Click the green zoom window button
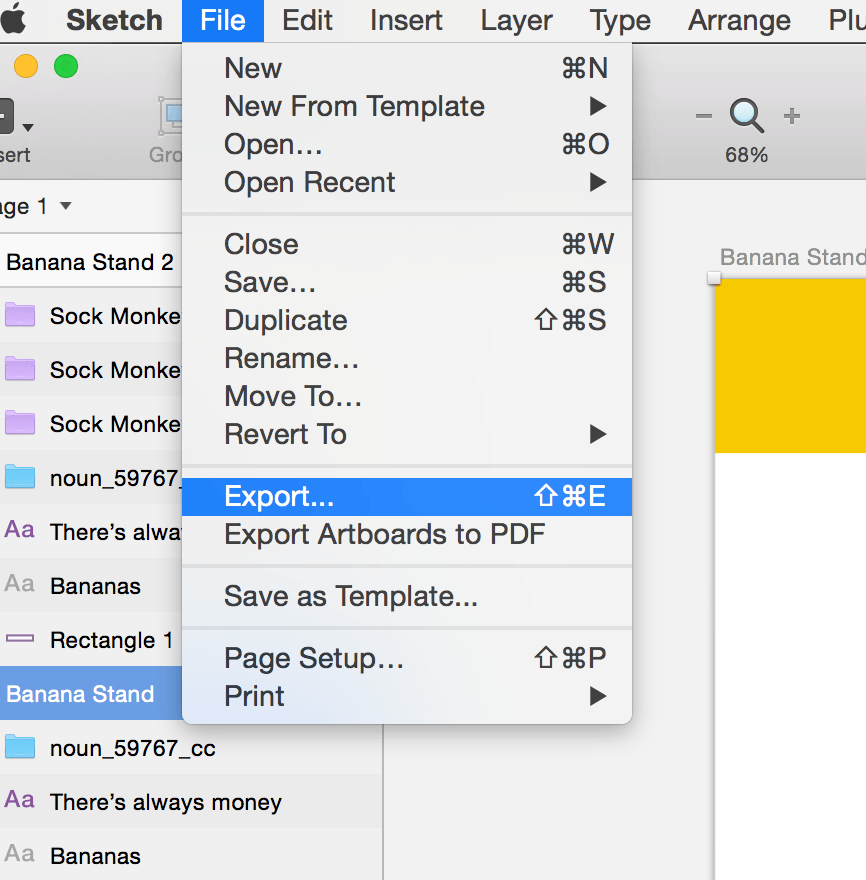This screenshot has height=880, width=866. click(66, 66)
